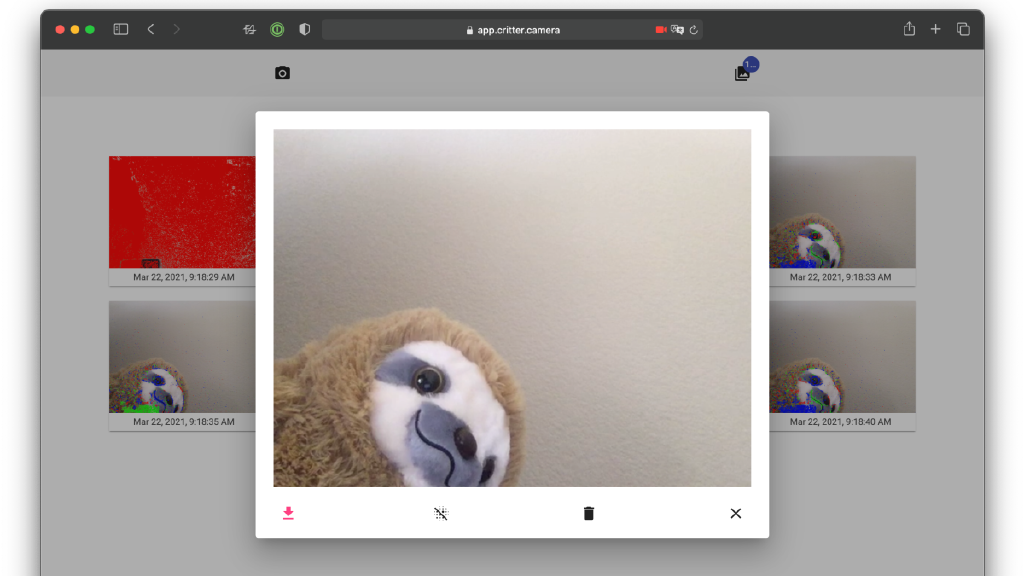Open a new browser tab
Image resolution: width=1024 pixels, height=576 pixels.
pyautogui.click(x=936, y=30)
